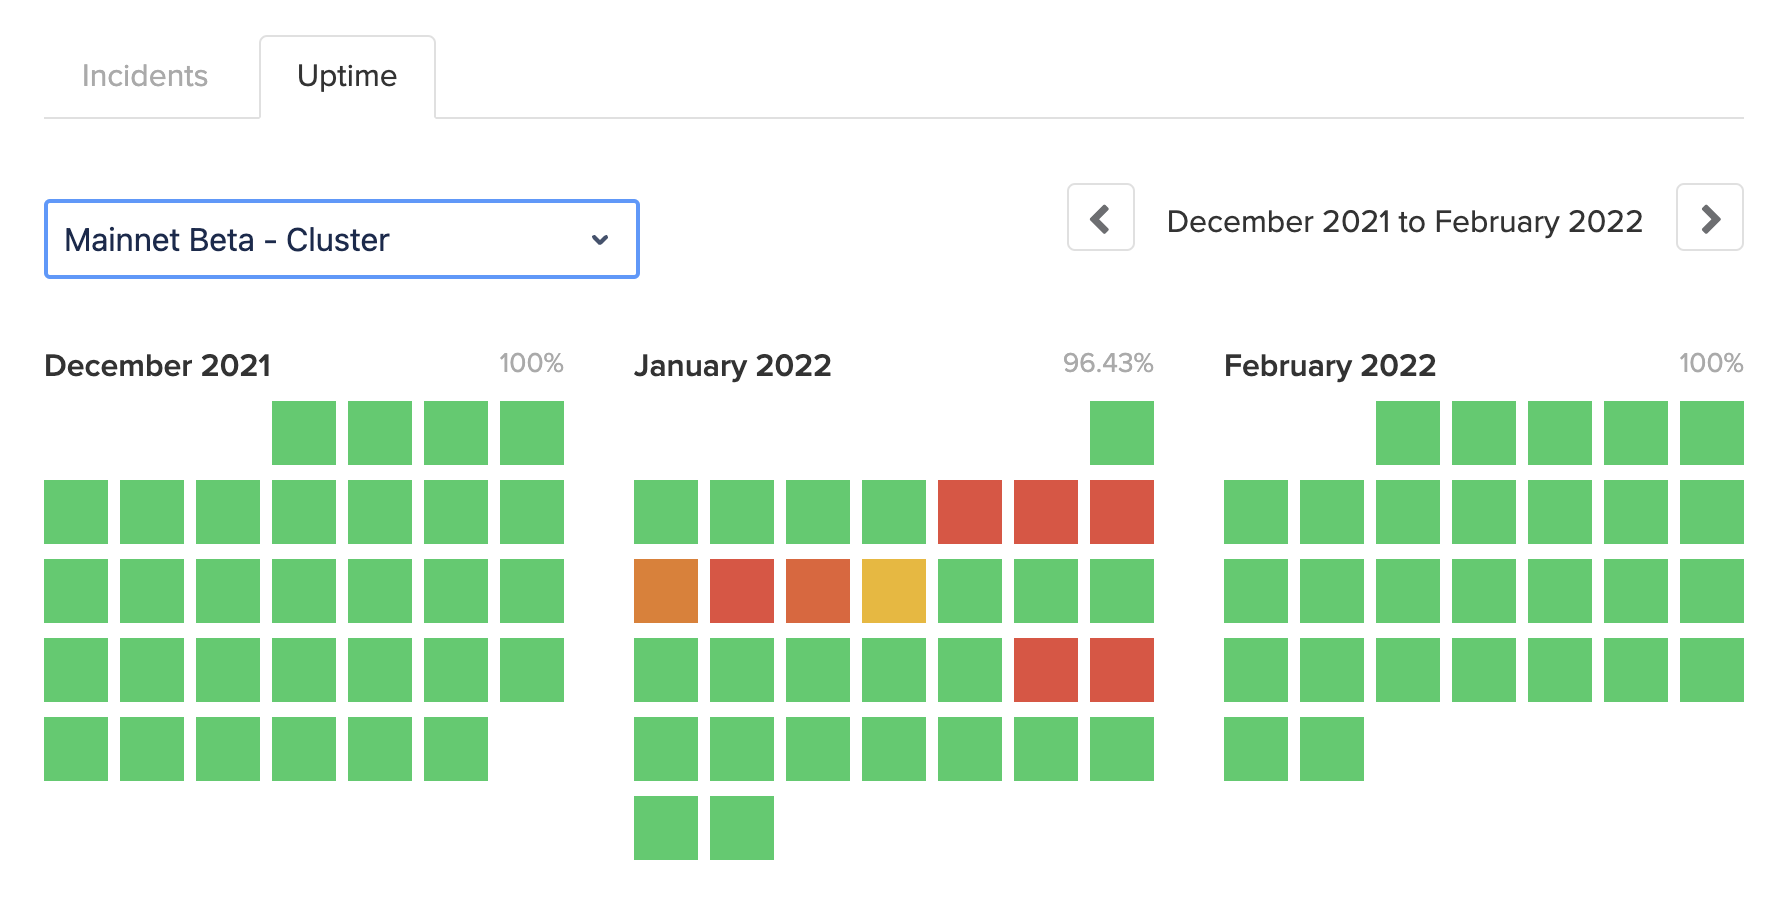Click the first red square in January's second row
Viewport: 1786px width, 916px height.
point(969,512)
